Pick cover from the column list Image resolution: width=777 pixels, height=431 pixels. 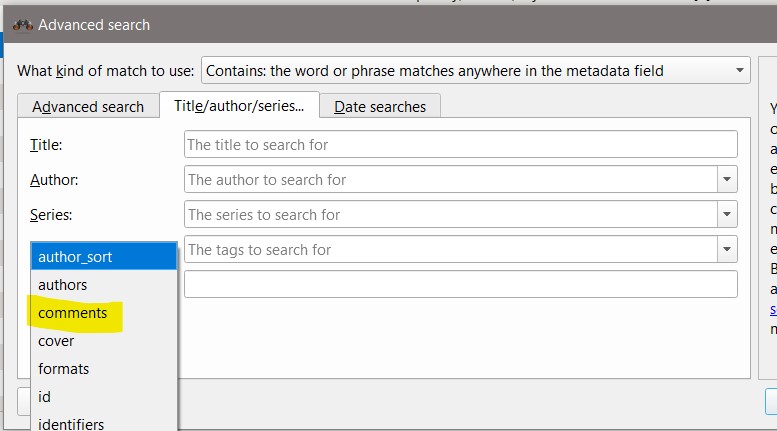pos(56,341)
